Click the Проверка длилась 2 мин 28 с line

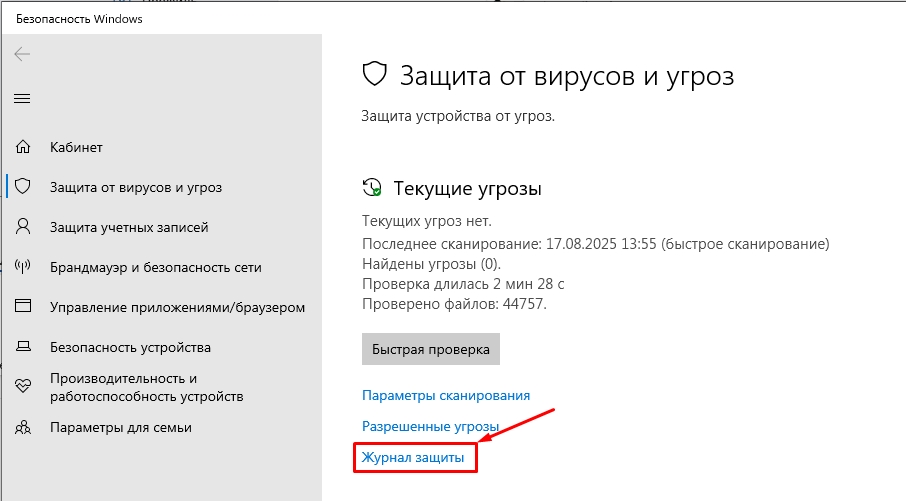click(463, 284)
